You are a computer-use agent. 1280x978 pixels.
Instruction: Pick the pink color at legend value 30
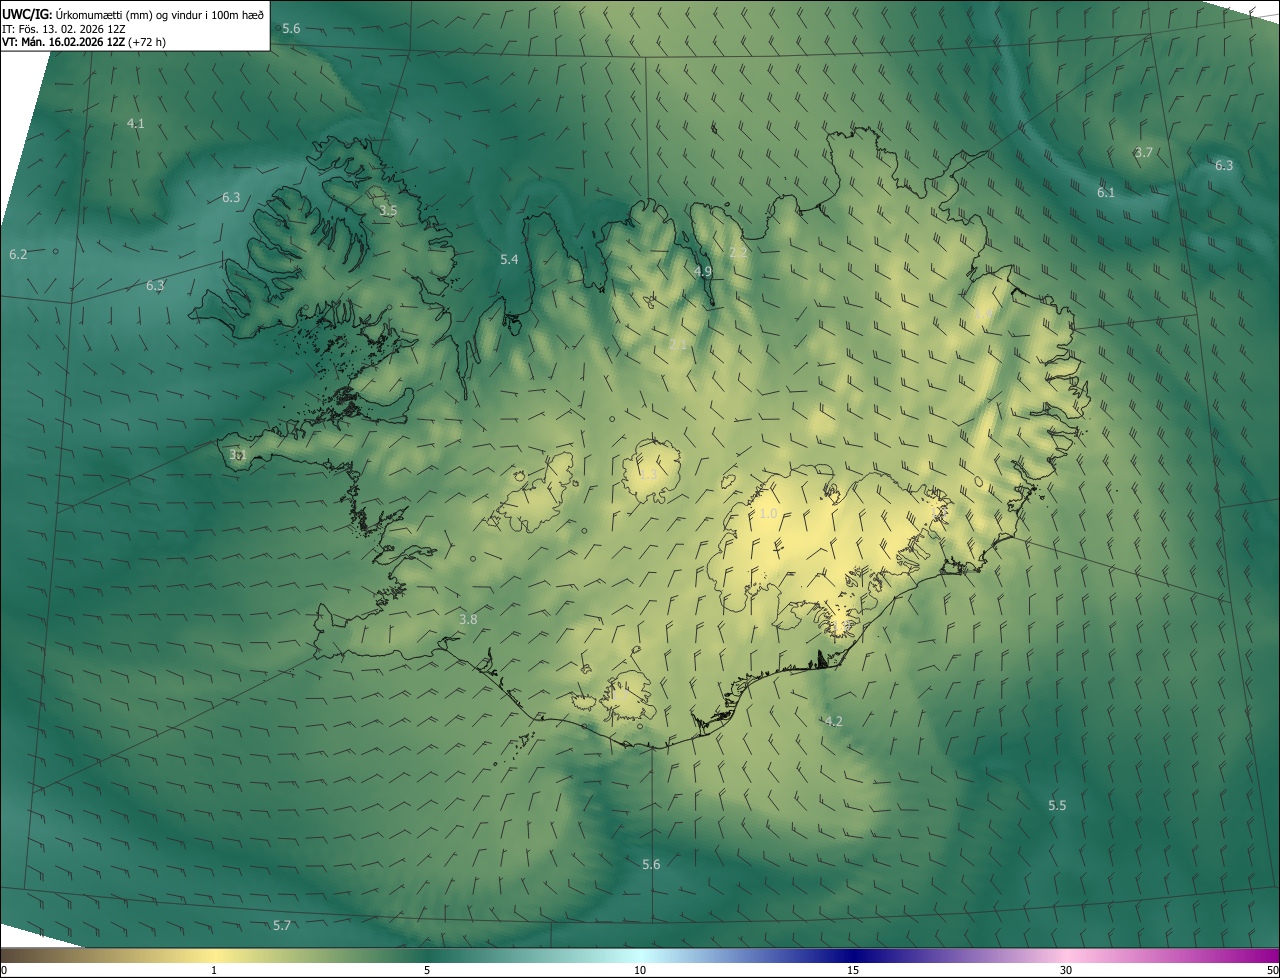click(x=1066, y=955)
